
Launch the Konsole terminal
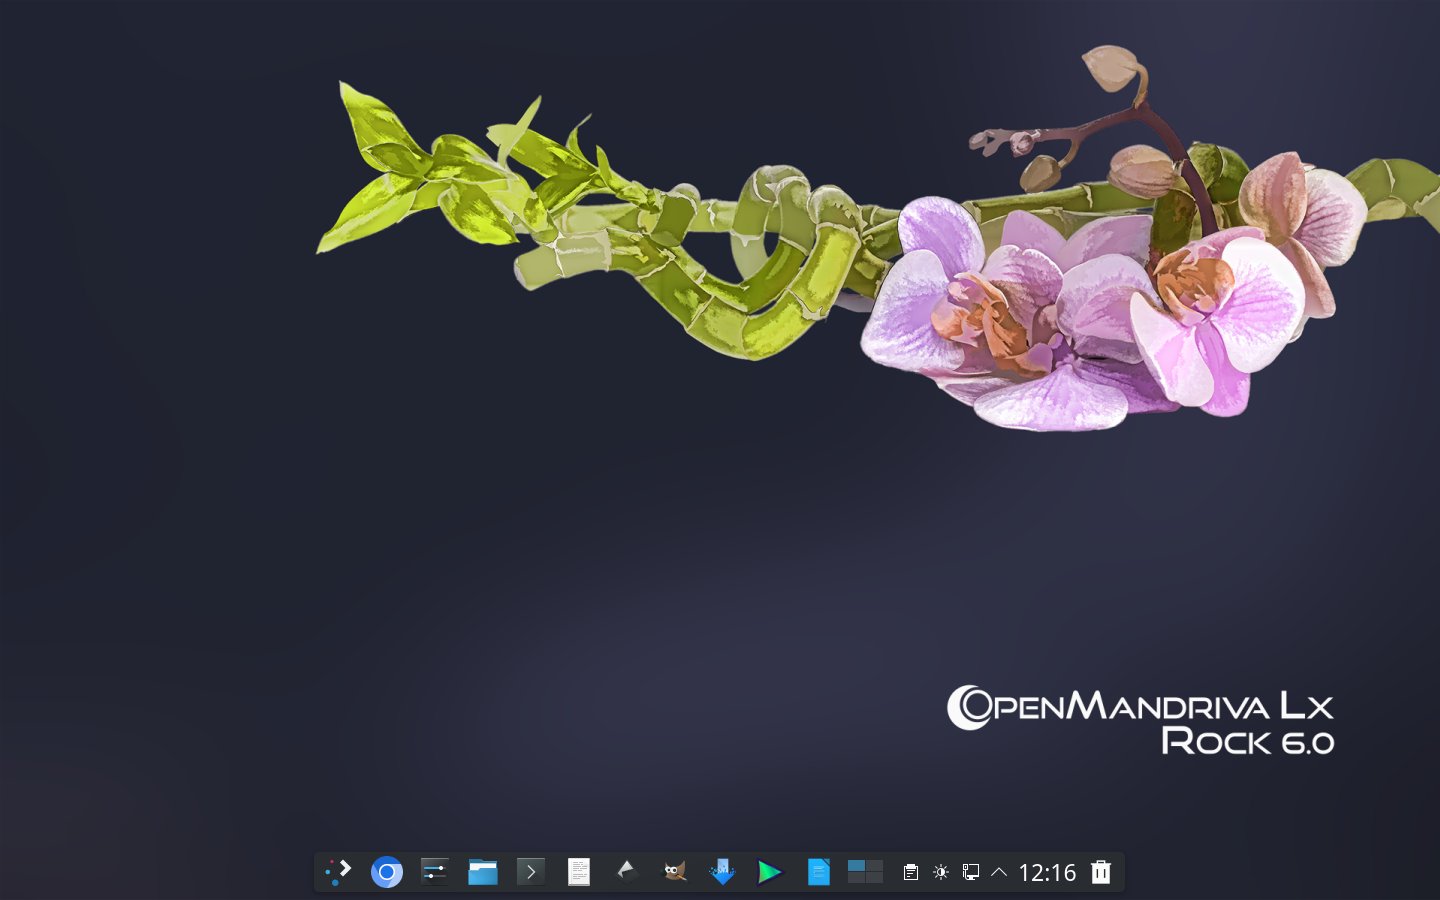click(531, 872)
